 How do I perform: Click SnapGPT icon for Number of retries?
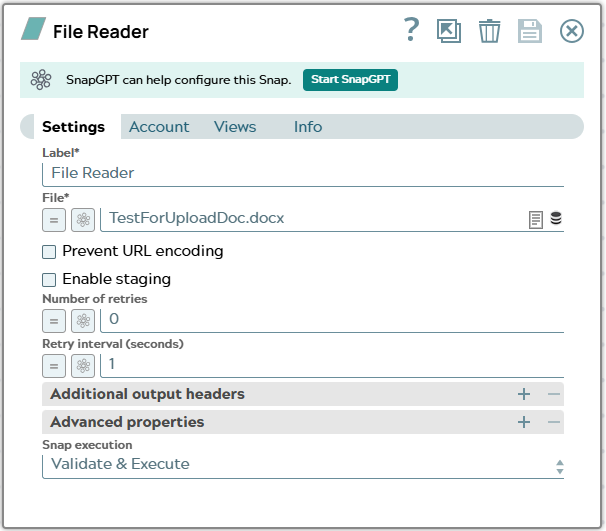click(x=83, y=321)
